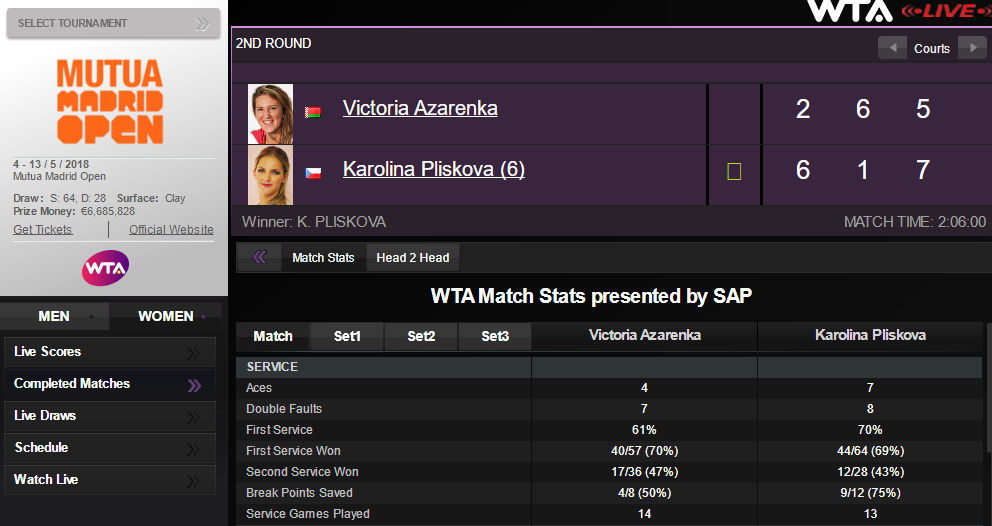The image size is (992, 526).
Task: Expand the Select Tournament dropdown
Action: [114, 23]
